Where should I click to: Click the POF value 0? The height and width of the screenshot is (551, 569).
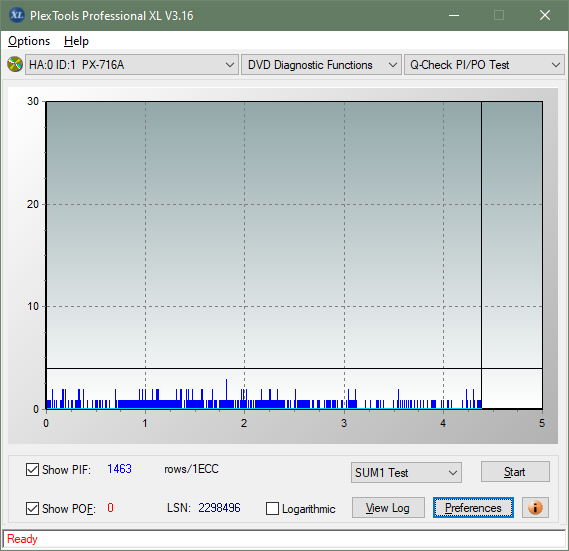pos(110,507)
